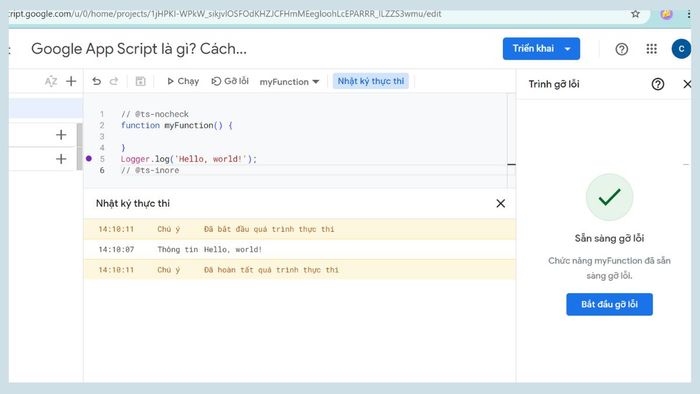Undo last edit
Screen dimensions: 700x394
(96, 81)
